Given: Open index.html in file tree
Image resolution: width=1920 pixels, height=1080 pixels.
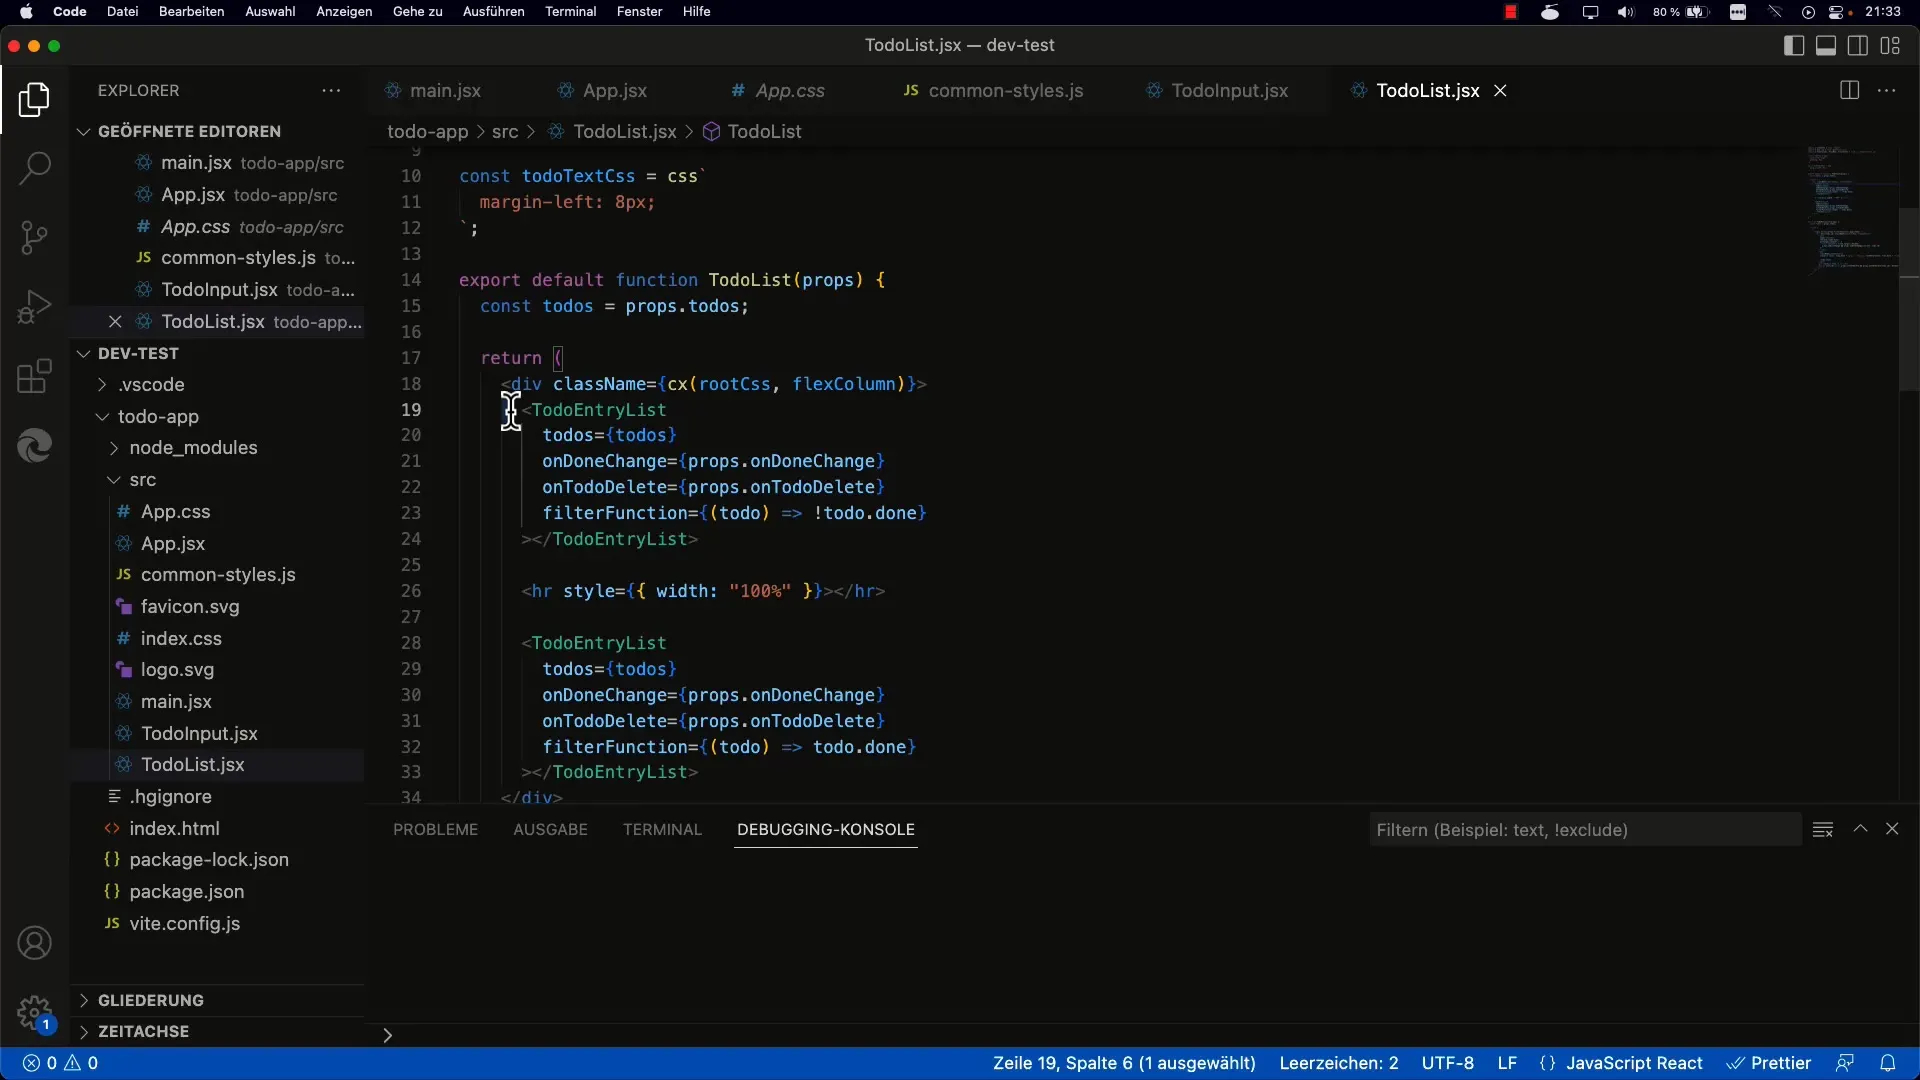Looking at the screenshot, I should tap(174, 828).
